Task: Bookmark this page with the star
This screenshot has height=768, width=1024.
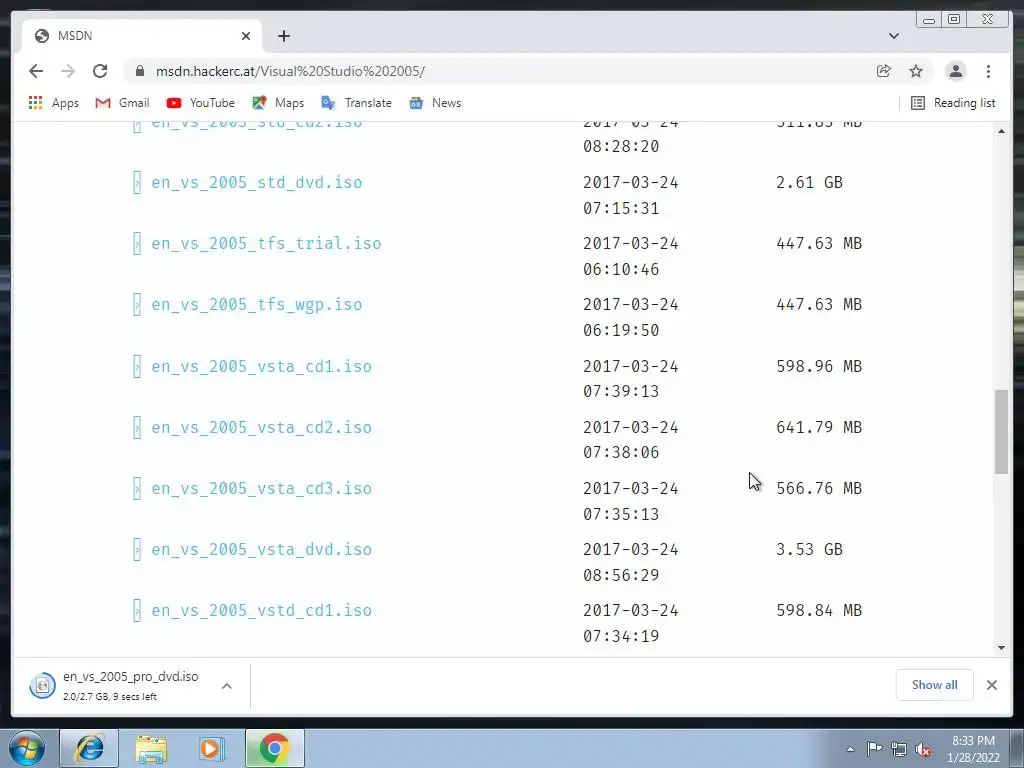Action: (x=916, y=71)
